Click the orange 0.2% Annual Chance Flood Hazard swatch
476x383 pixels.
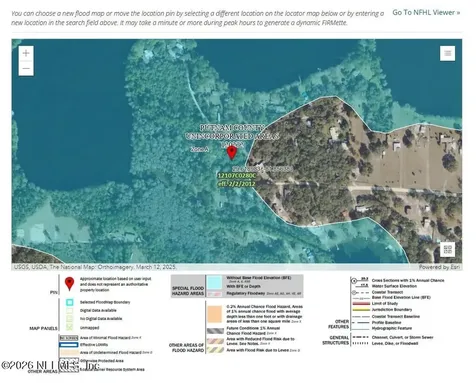[x=214, y=314]
